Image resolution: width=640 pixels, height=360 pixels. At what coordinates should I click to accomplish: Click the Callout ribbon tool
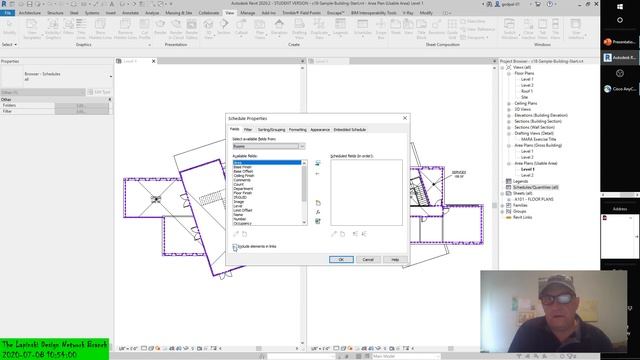(x=241, y=28)
